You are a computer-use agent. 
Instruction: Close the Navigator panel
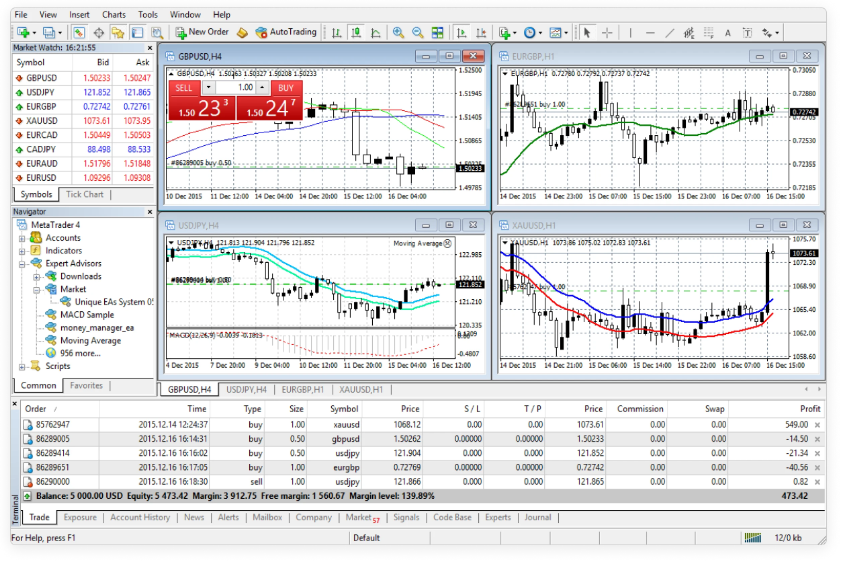[150, 212]
